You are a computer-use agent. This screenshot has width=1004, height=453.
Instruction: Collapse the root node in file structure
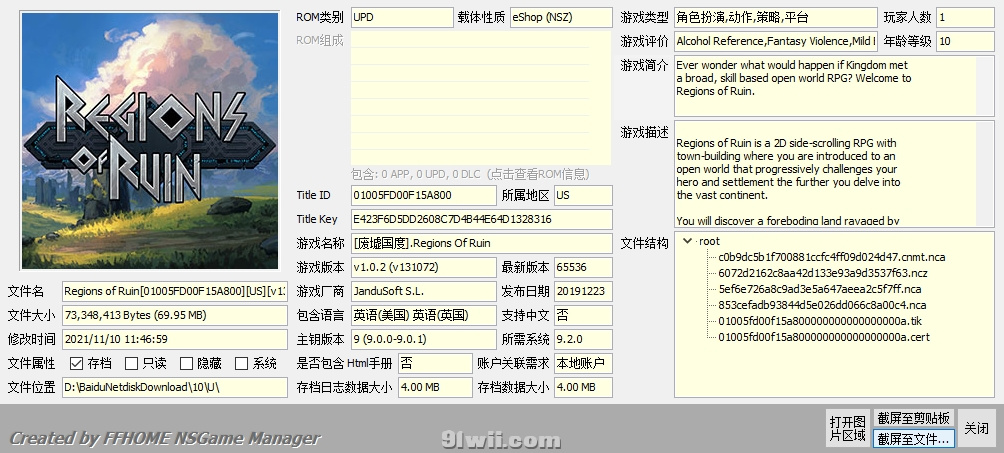tap(688, 241)
